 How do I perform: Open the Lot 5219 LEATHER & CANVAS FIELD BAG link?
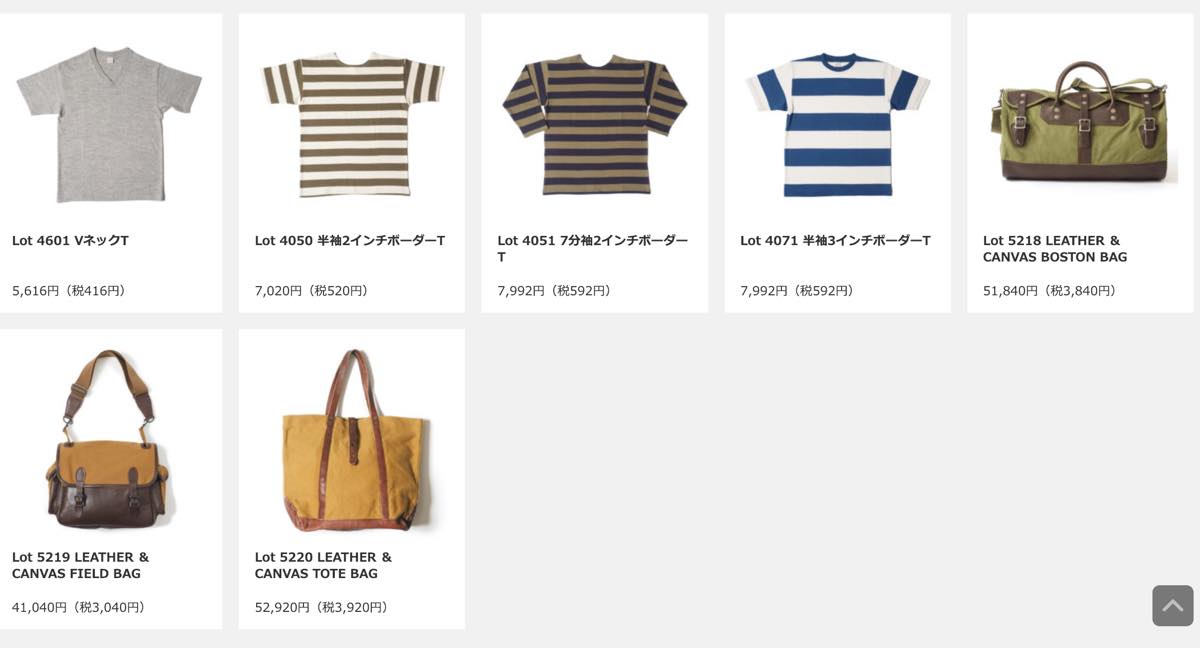(x=81, y=565)
